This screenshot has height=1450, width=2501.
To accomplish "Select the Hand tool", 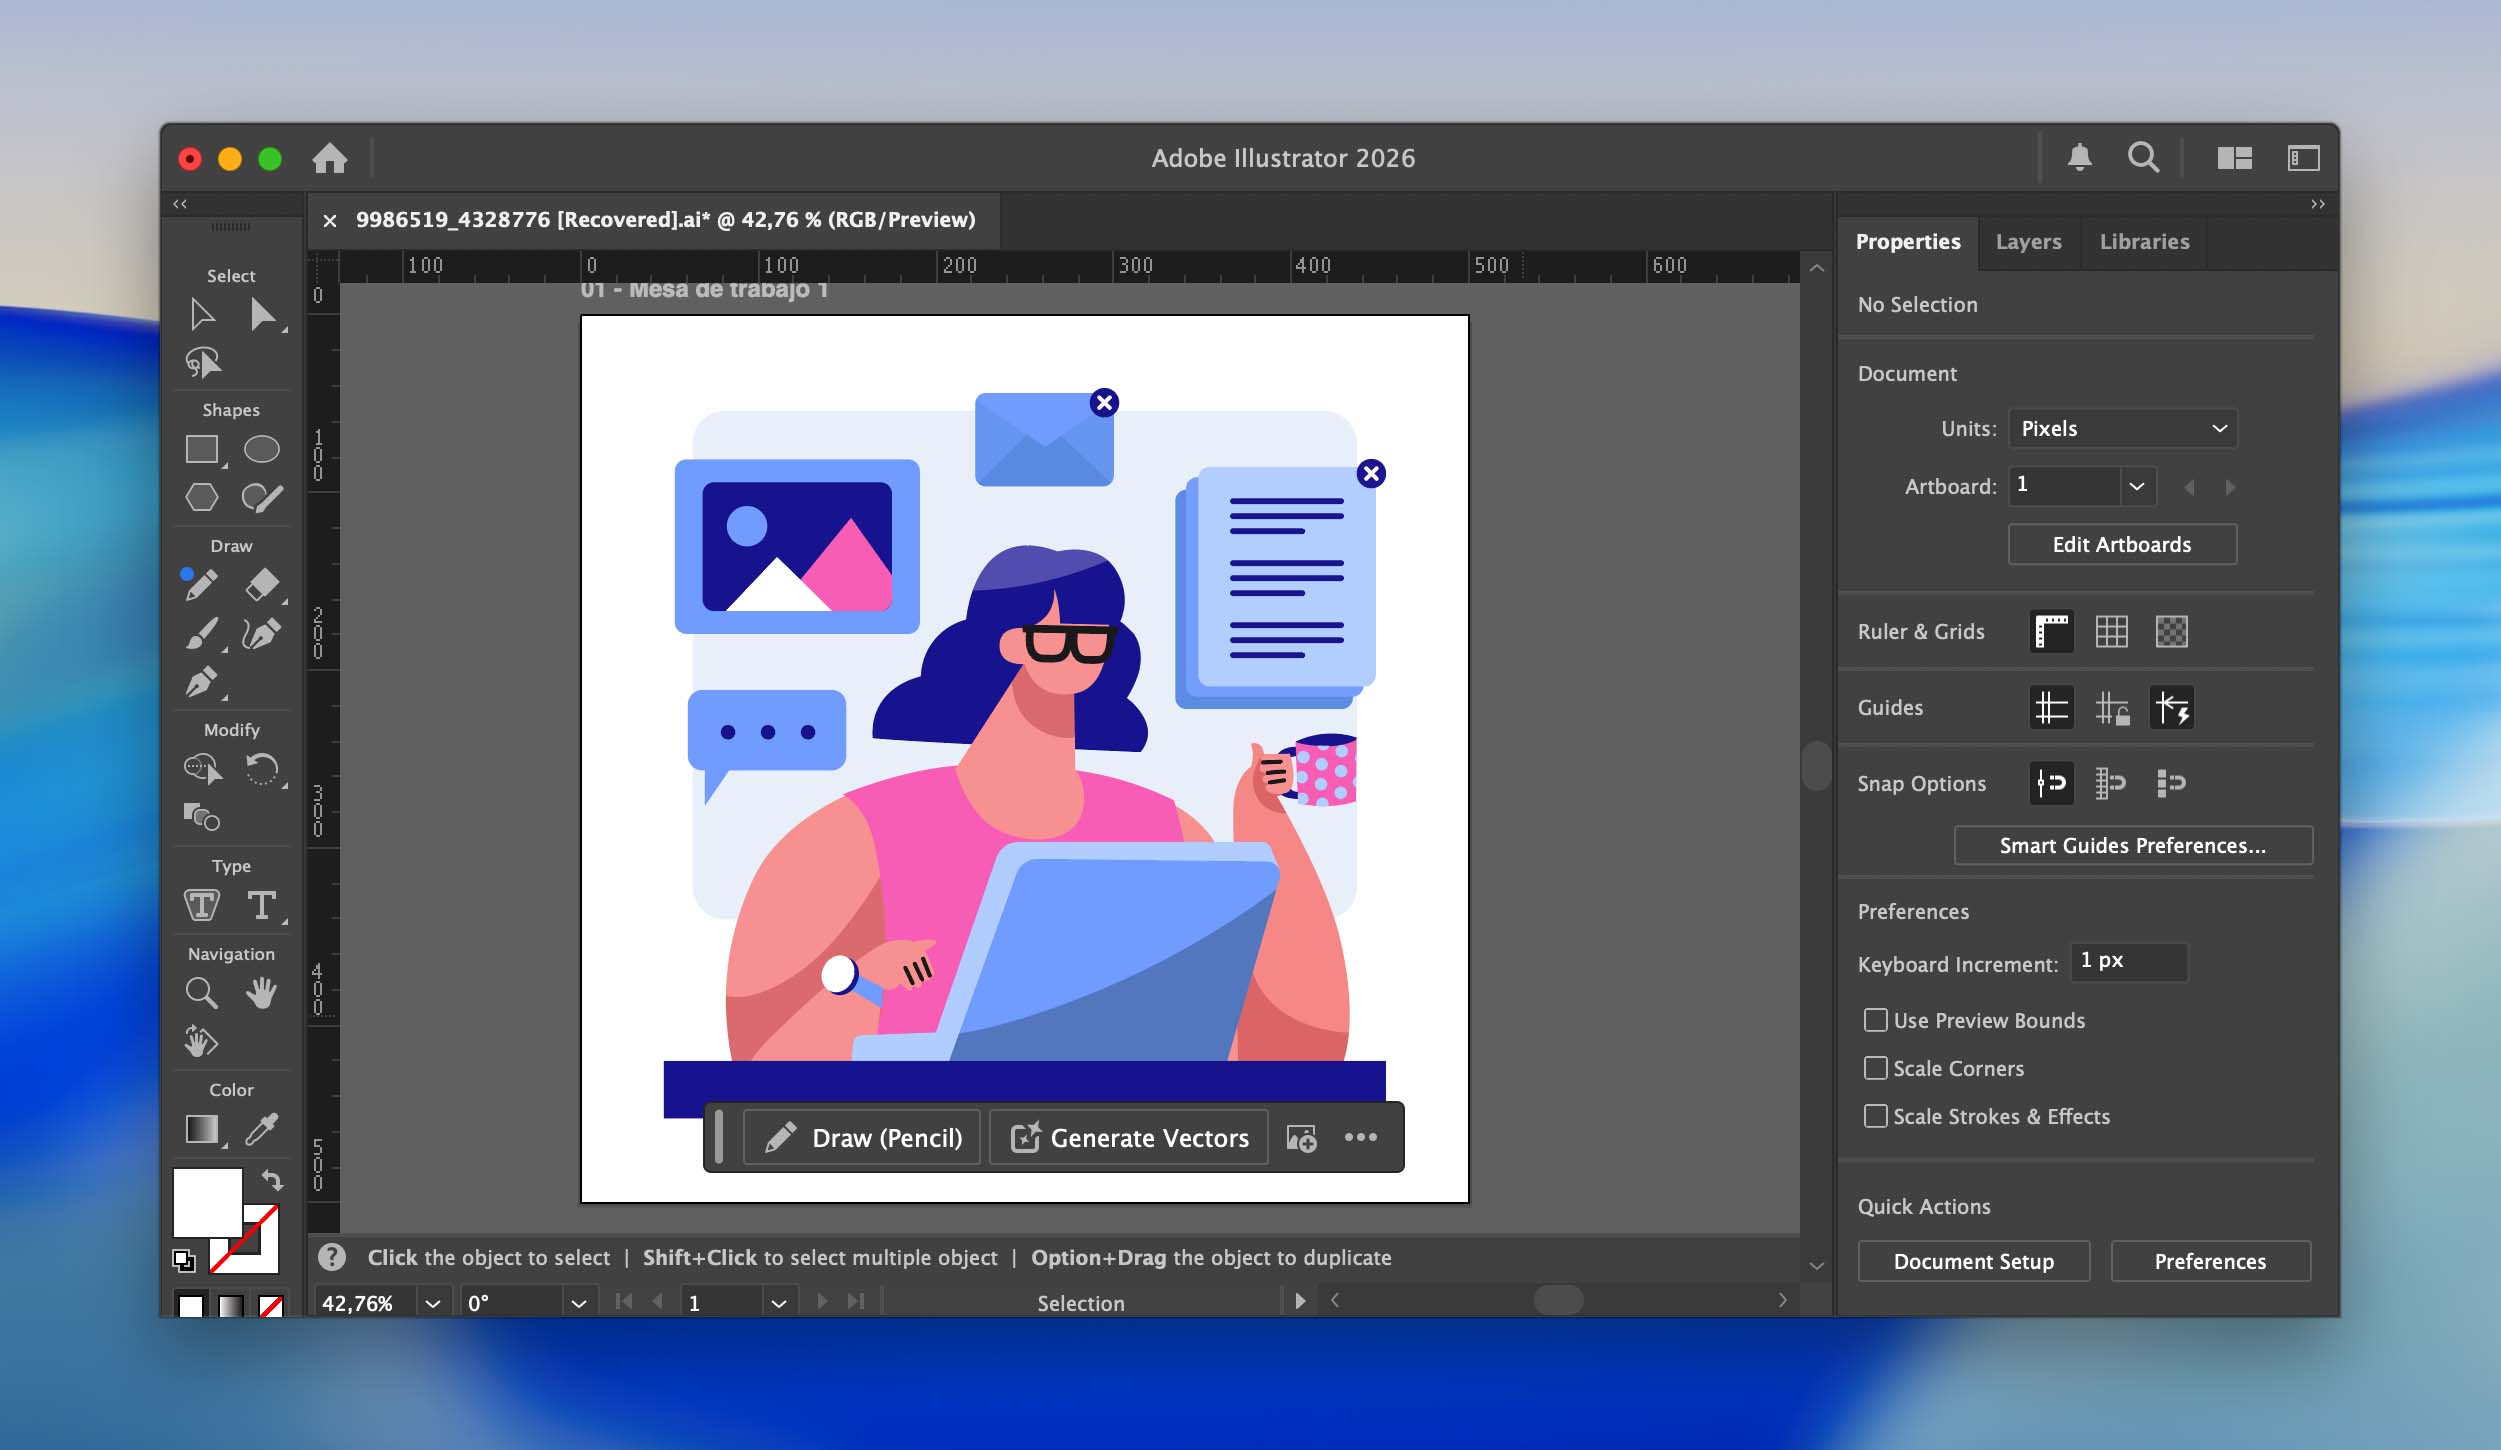I will coord(262,993).
